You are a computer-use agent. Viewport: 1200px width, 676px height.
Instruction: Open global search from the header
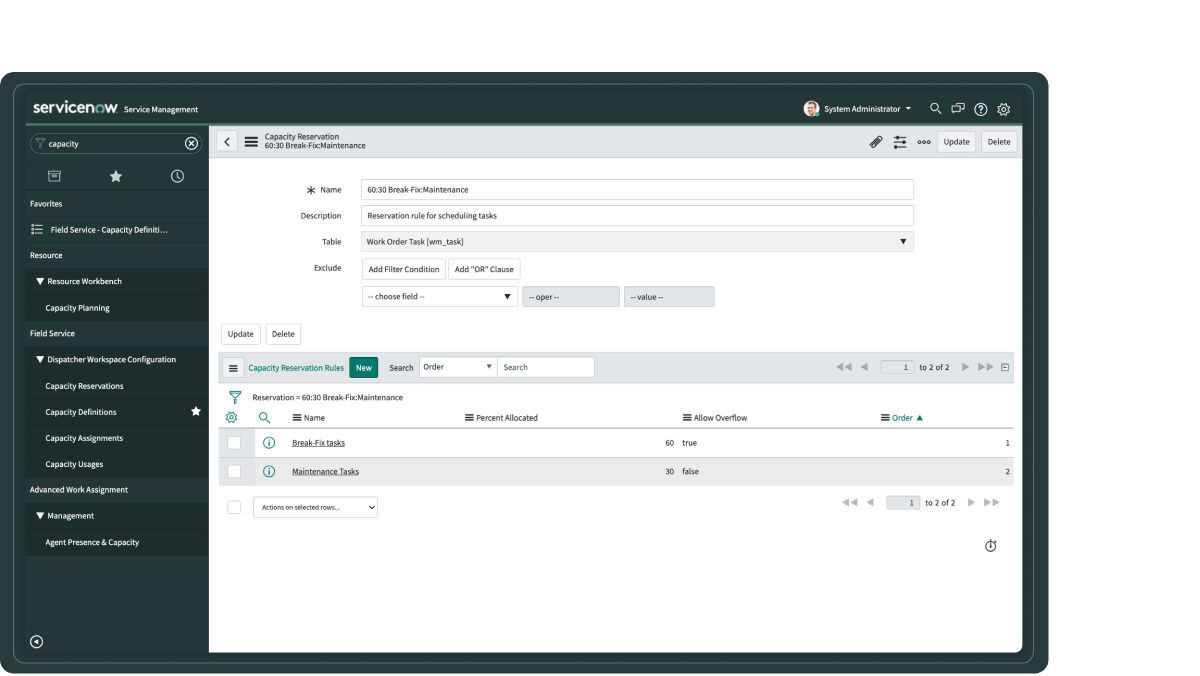935,109
